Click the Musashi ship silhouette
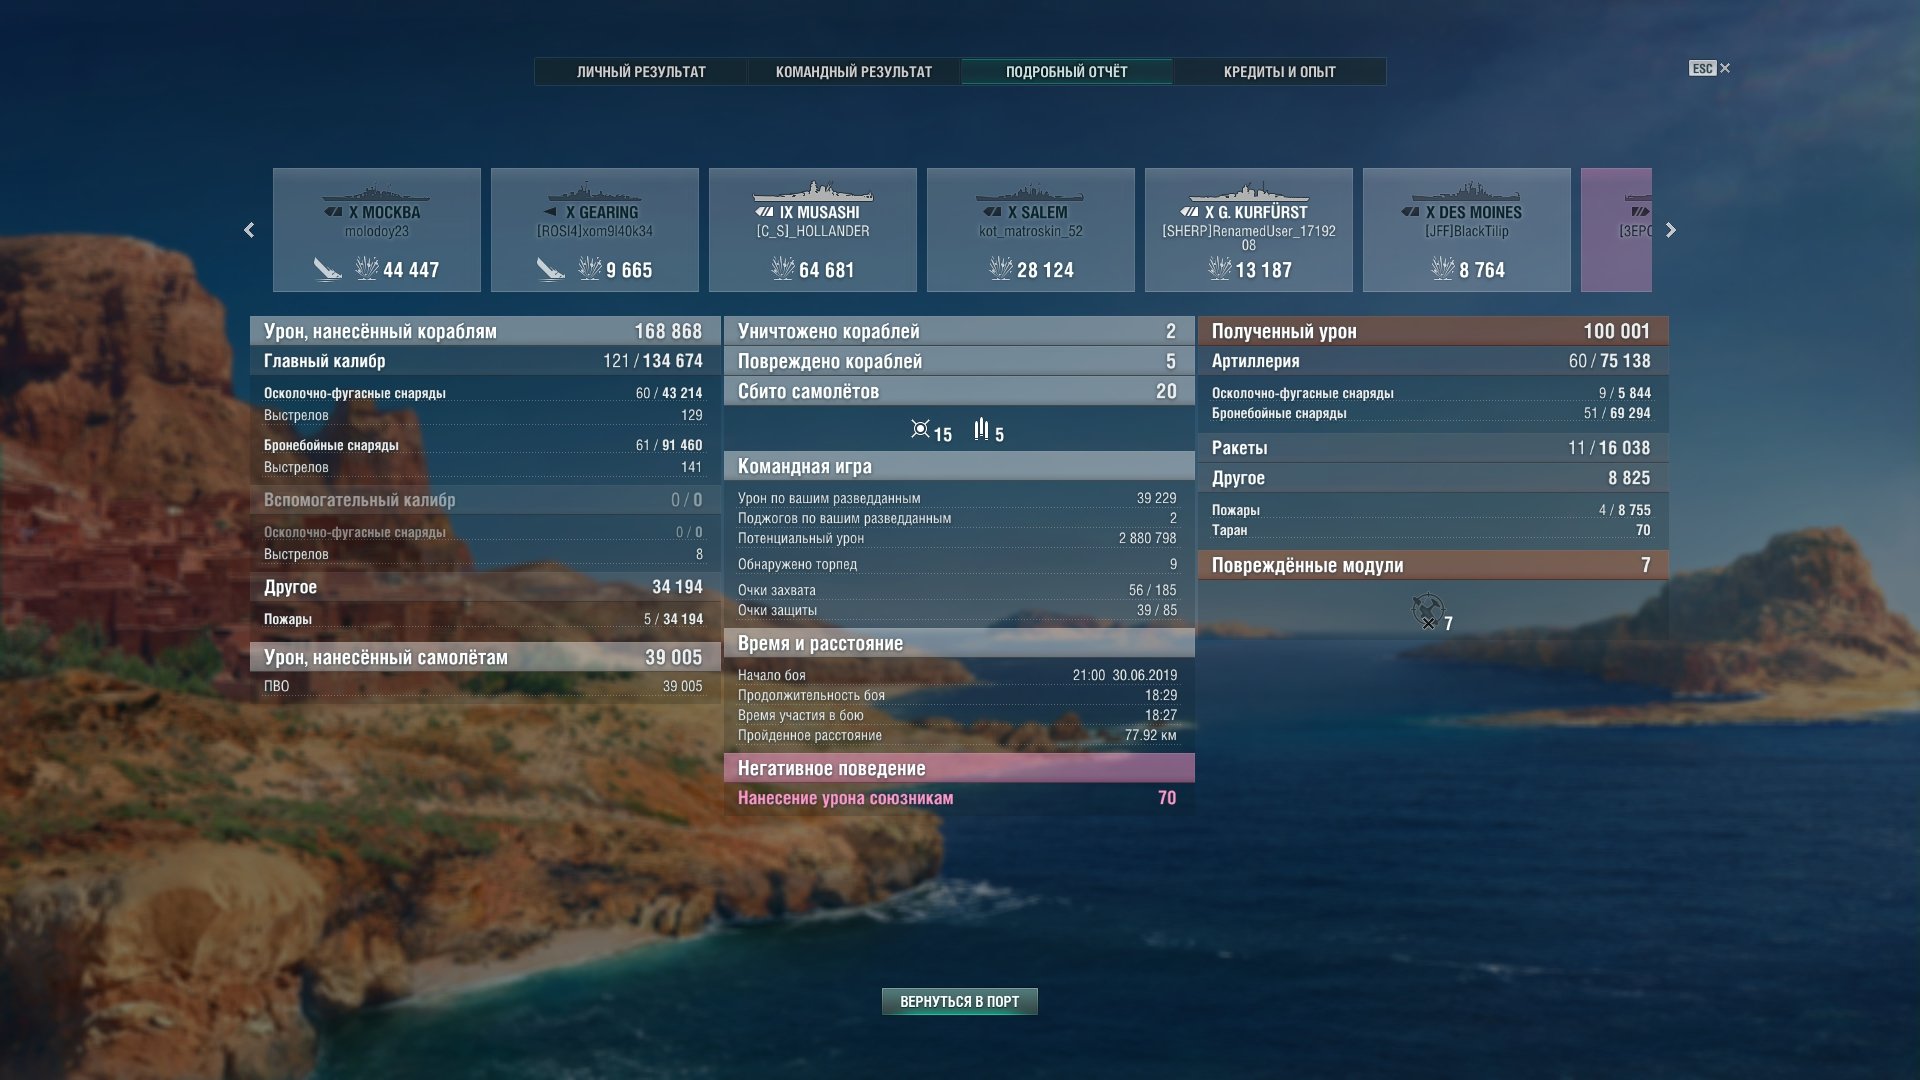The image size is (1920, 1080). 813,191
